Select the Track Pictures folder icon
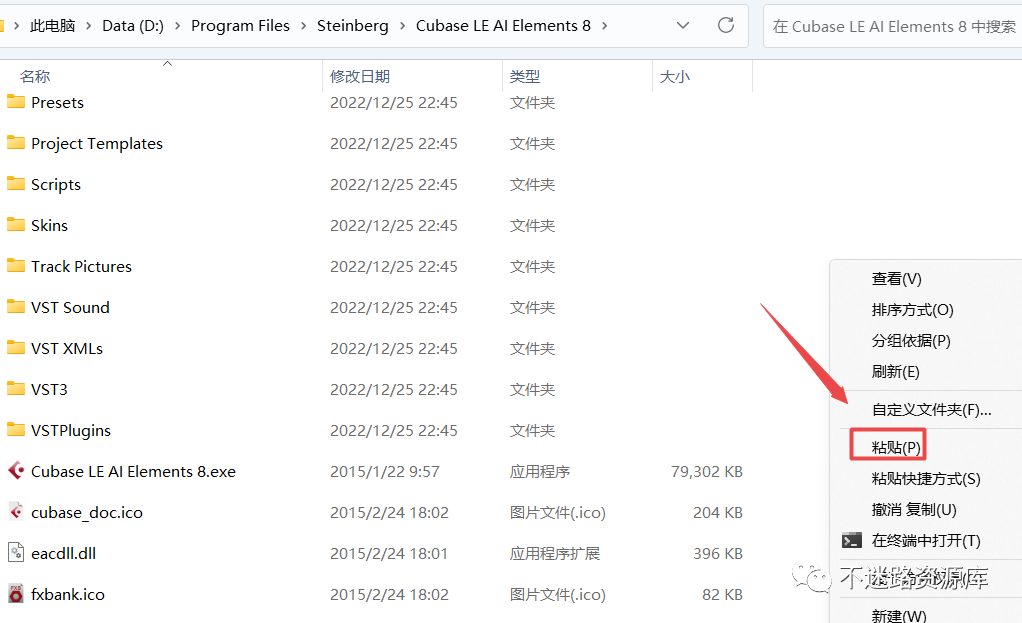 [x=16, y=266]
